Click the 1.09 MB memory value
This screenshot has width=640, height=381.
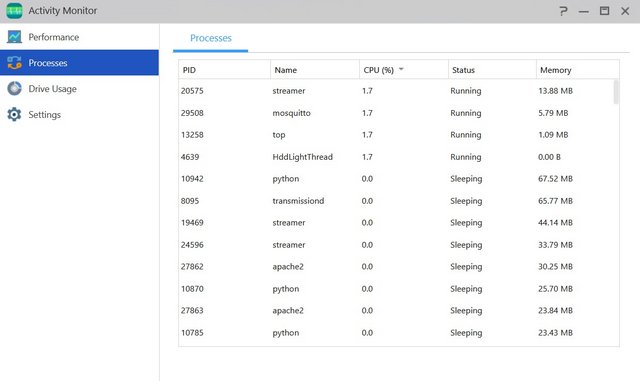pyautogui.click(x=553, y=135)
